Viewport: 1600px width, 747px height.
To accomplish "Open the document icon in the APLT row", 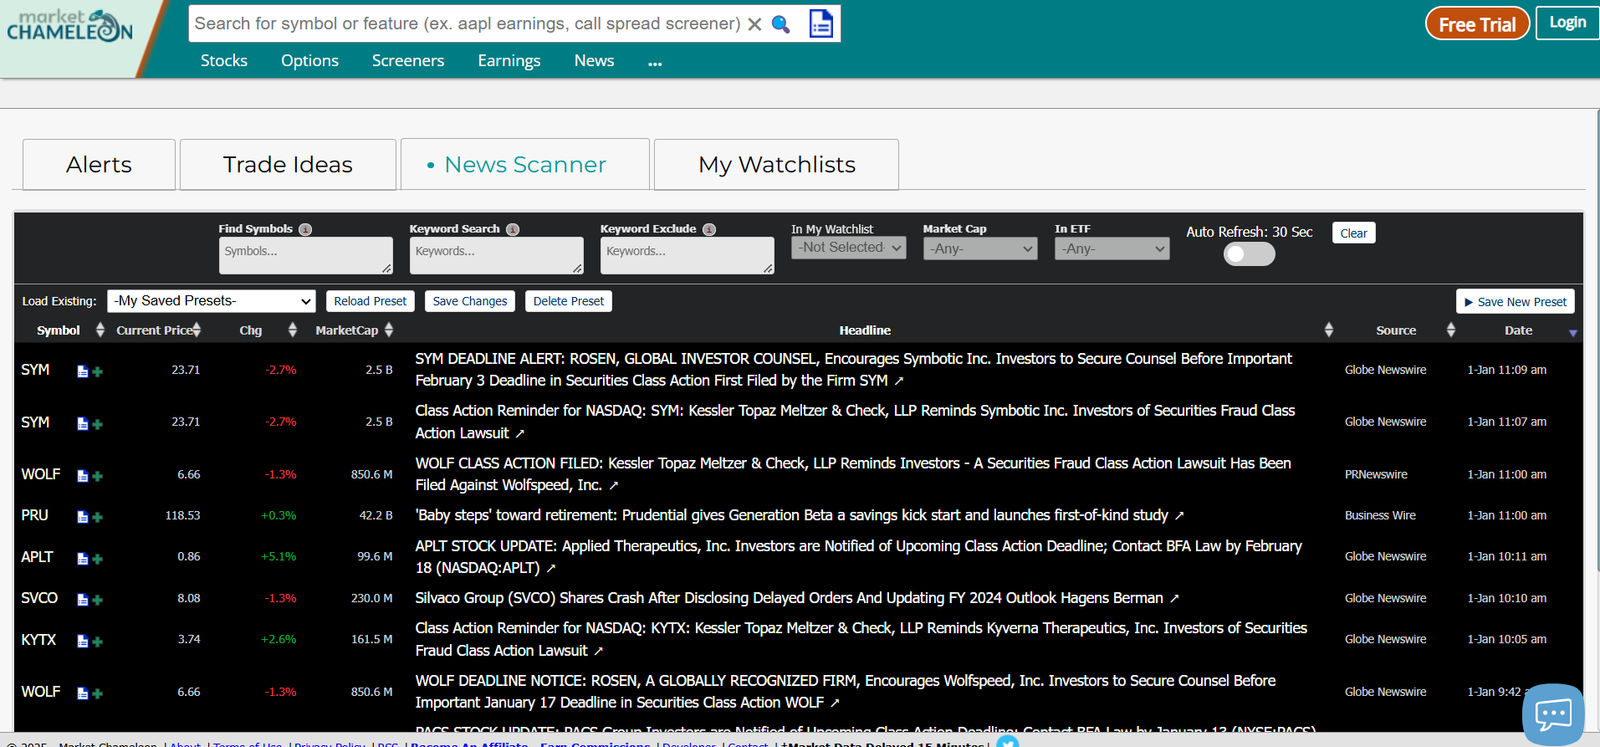I will 83,558.
